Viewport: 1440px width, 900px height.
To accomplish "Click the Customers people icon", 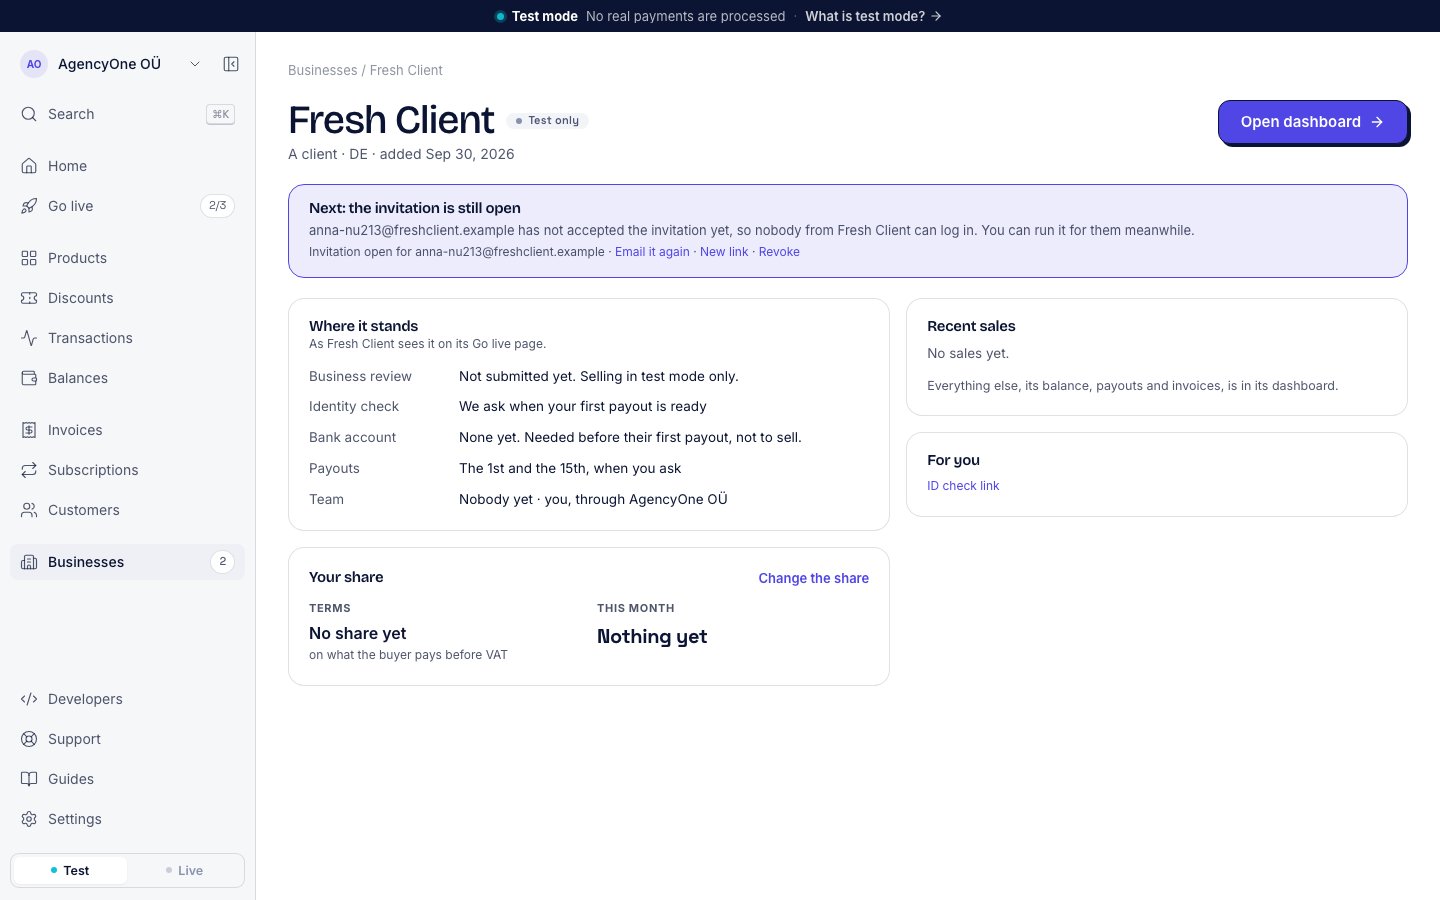I will [x=29, y=510].
